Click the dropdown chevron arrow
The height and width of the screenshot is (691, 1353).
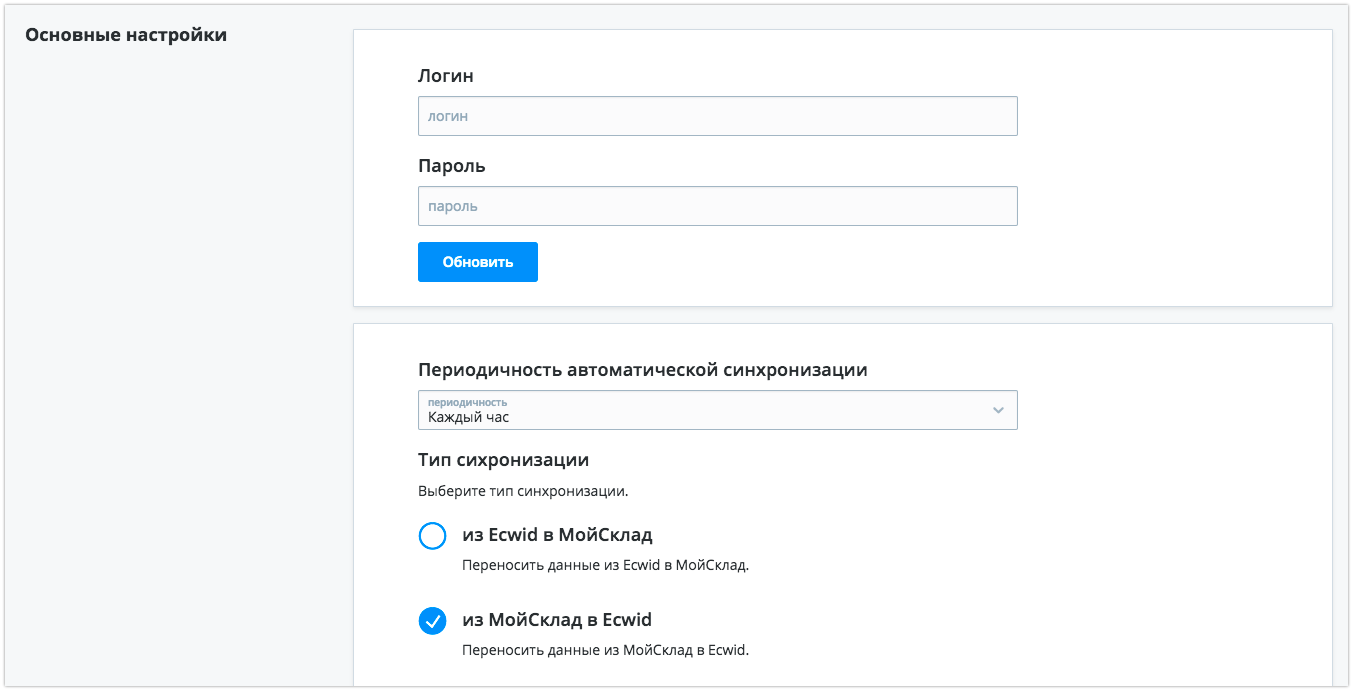(997, 410)
